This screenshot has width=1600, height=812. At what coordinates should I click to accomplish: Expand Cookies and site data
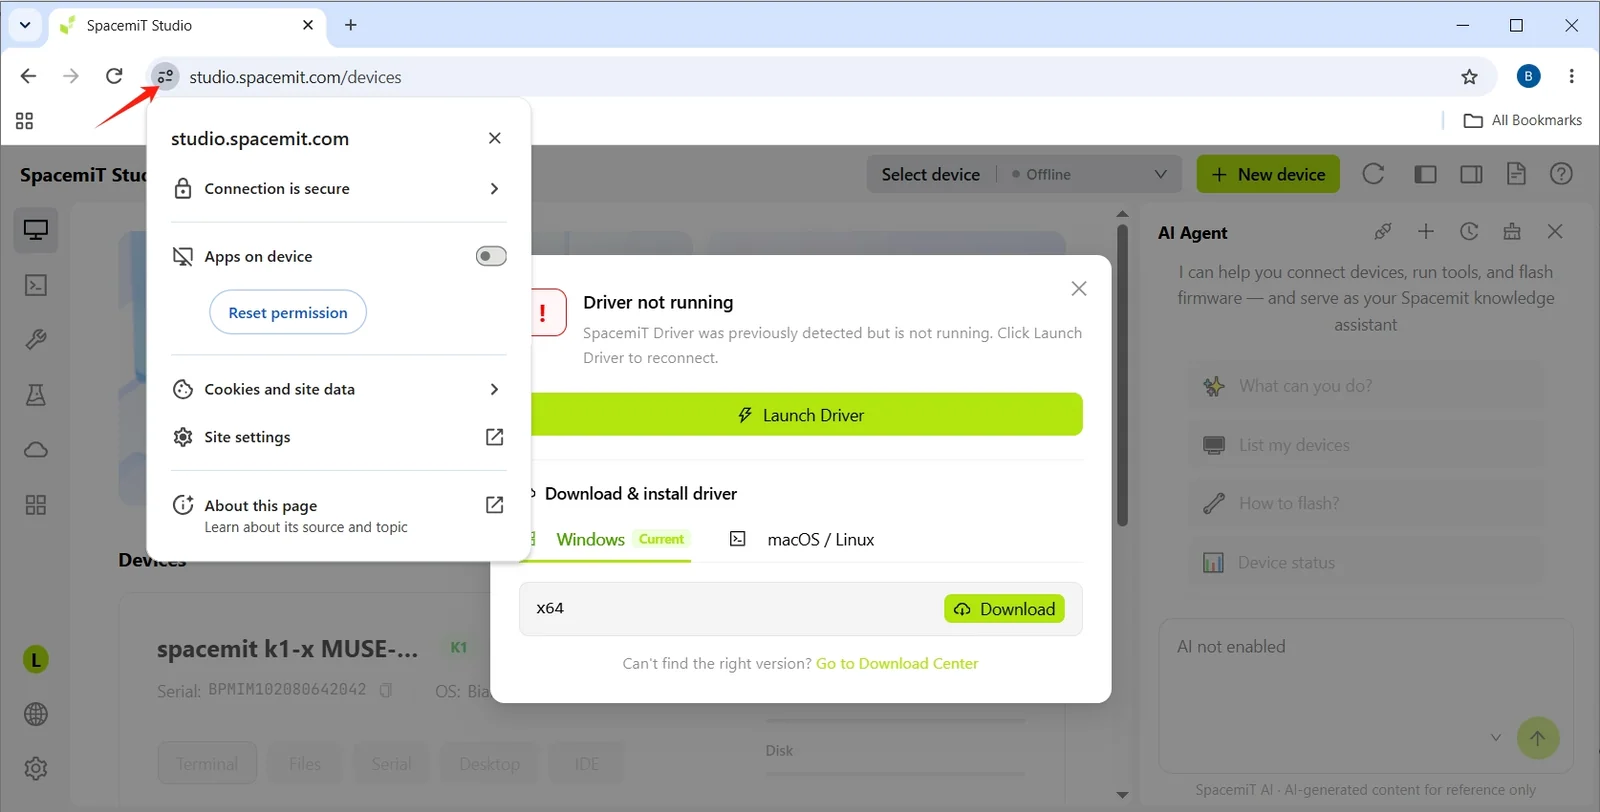click(x=339, y=389)
